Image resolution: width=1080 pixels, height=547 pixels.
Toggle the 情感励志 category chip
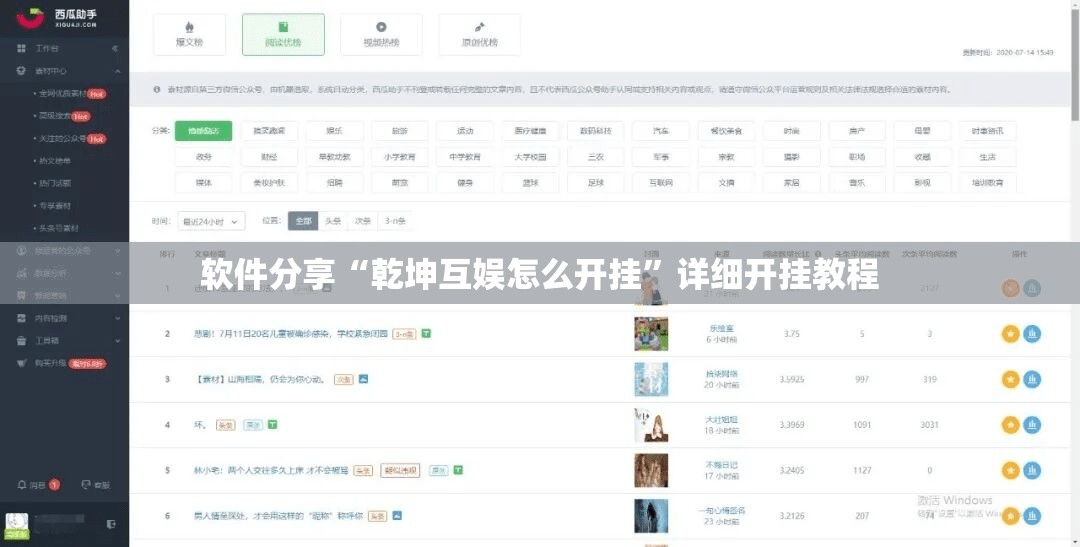203,130
